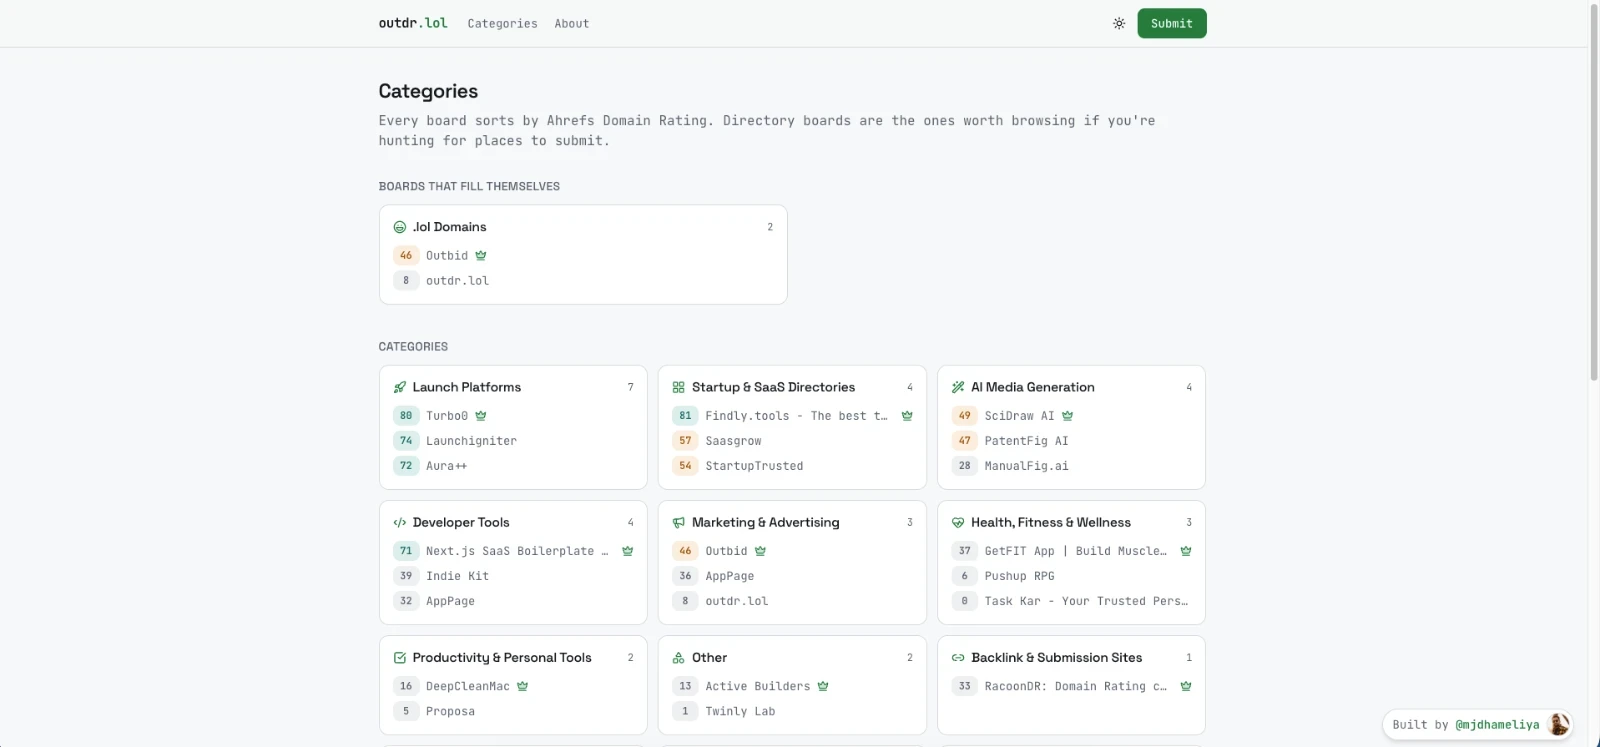This screenshot has width=1600, height=747.
Task: Click the 71 rating badge for Next.js SaaS Boilerplate
Action: click(x=406, y=551)
